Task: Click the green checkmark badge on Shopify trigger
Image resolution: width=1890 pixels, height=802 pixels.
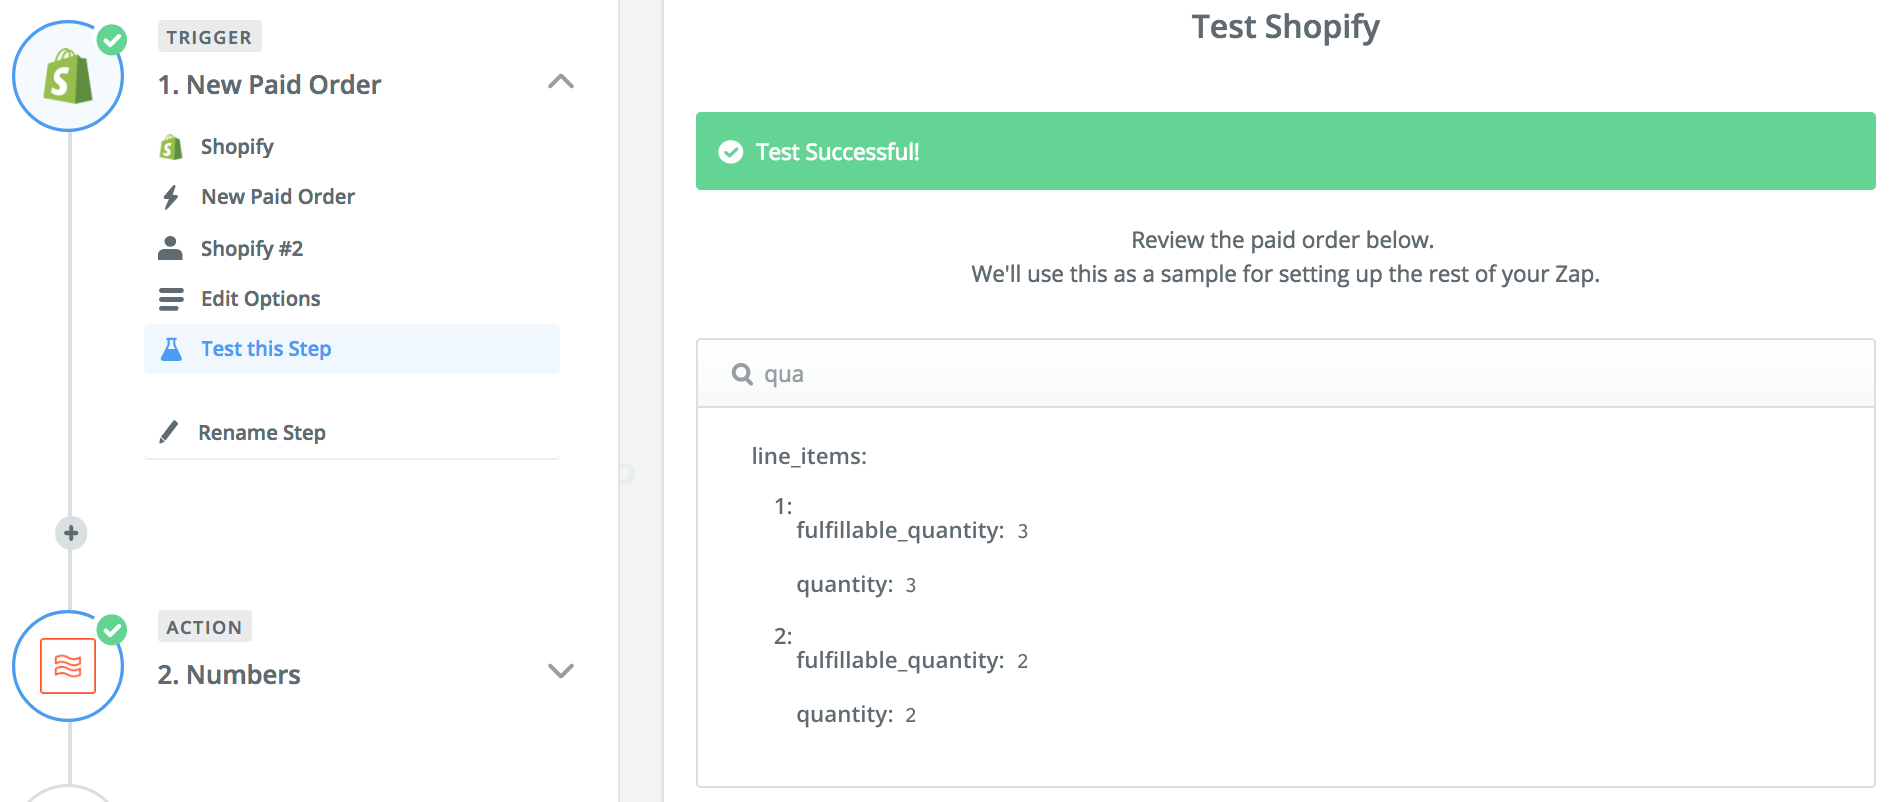Action: coord(112,40)
